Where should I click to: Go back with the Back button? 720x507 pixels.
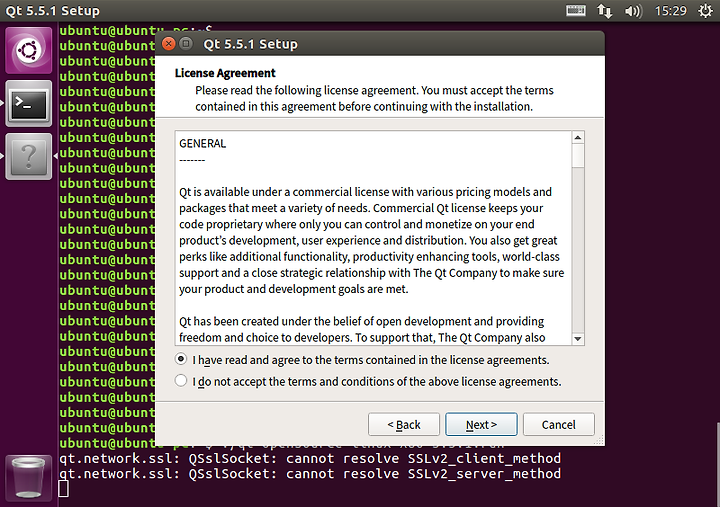coord(404,424)
